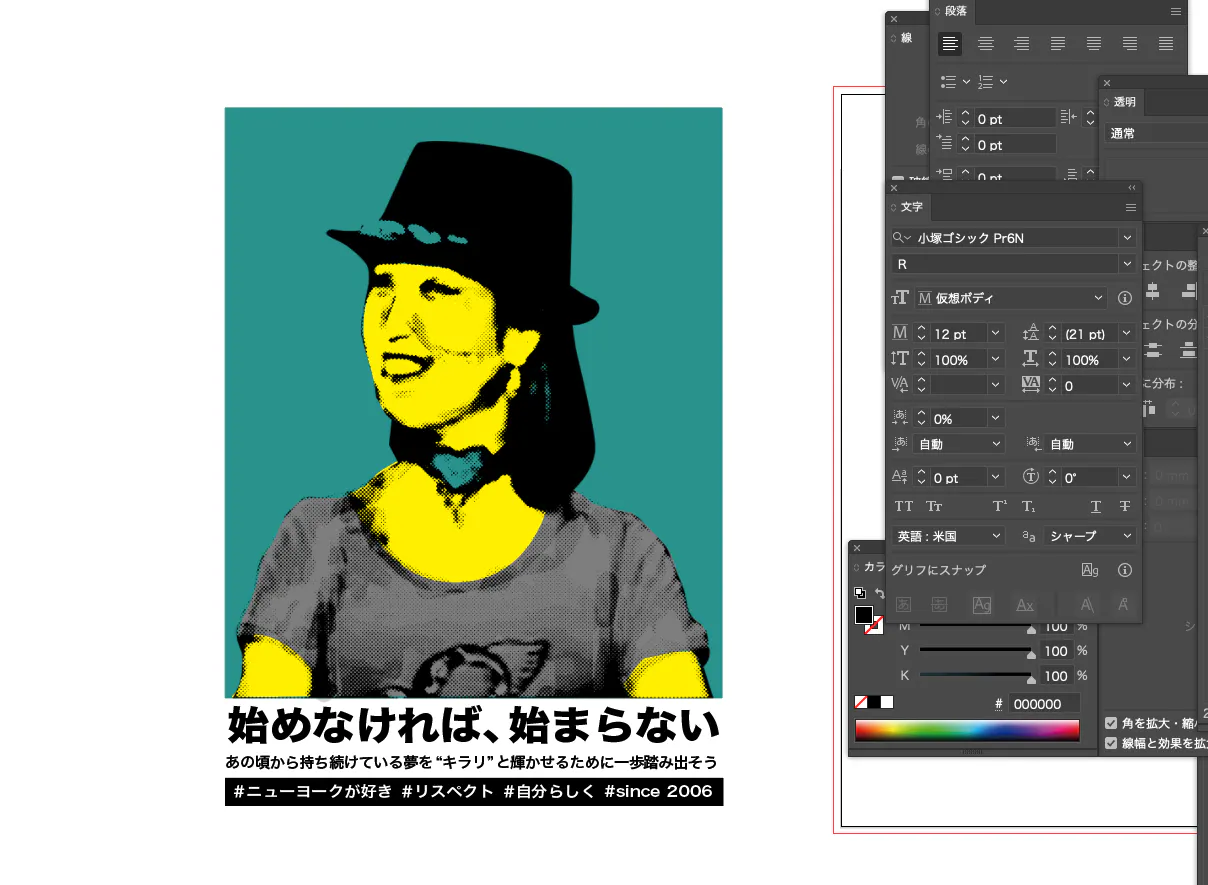Viewport: 1208px width, 885px height.
Task: Toggle 角を拡大・縮小 checkbox
Action: 1111,723
